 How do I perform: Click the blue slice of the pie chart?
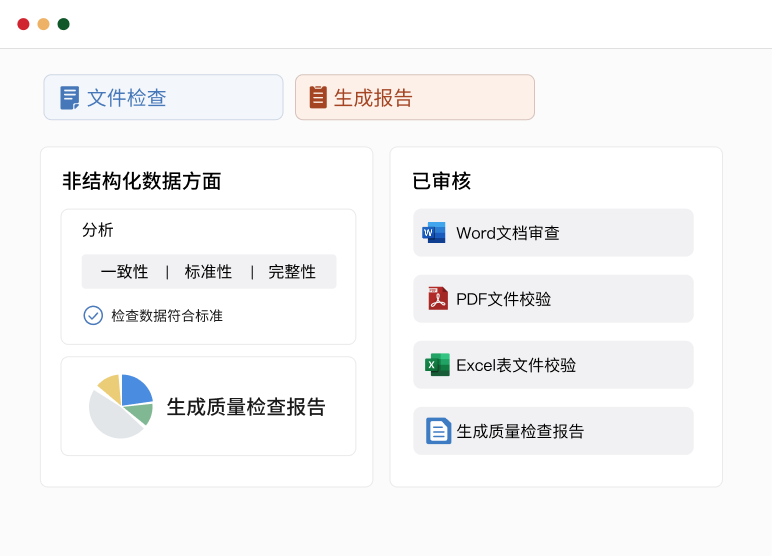pos(135,389)
